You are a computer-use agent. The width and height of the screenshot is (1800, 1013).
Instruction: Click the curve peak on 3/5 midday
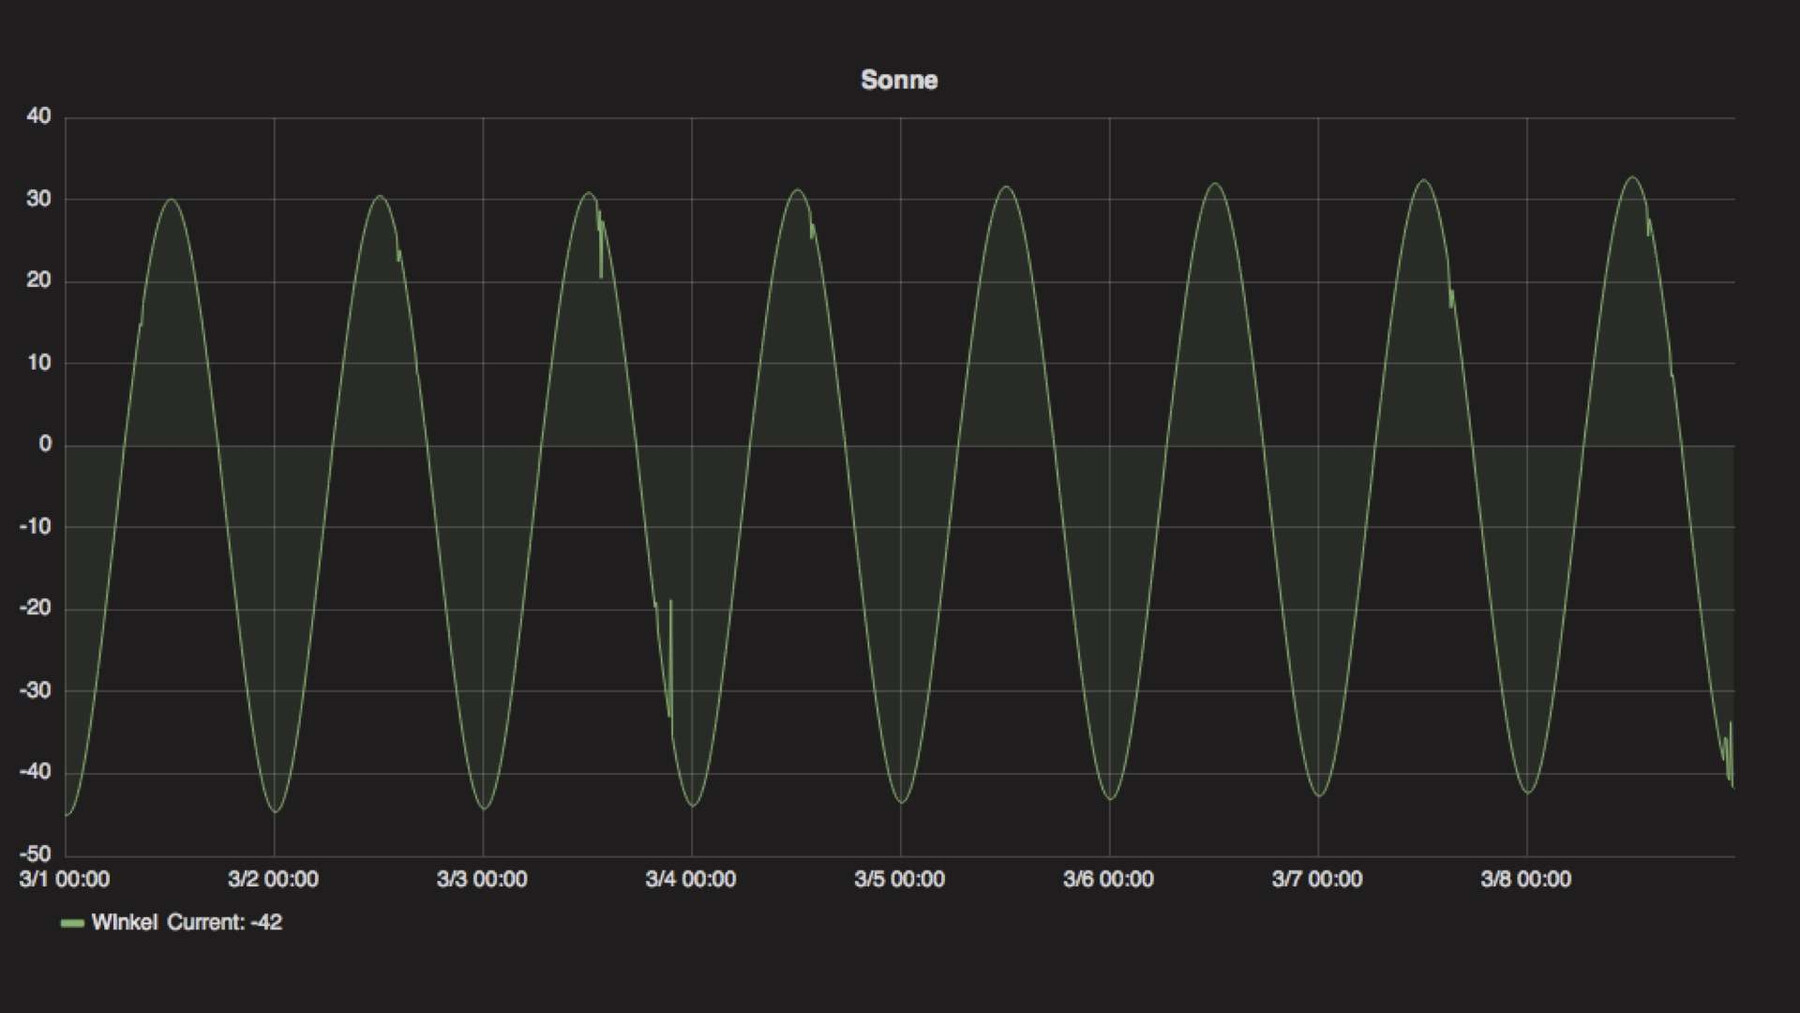click(x=1006, y=187)
